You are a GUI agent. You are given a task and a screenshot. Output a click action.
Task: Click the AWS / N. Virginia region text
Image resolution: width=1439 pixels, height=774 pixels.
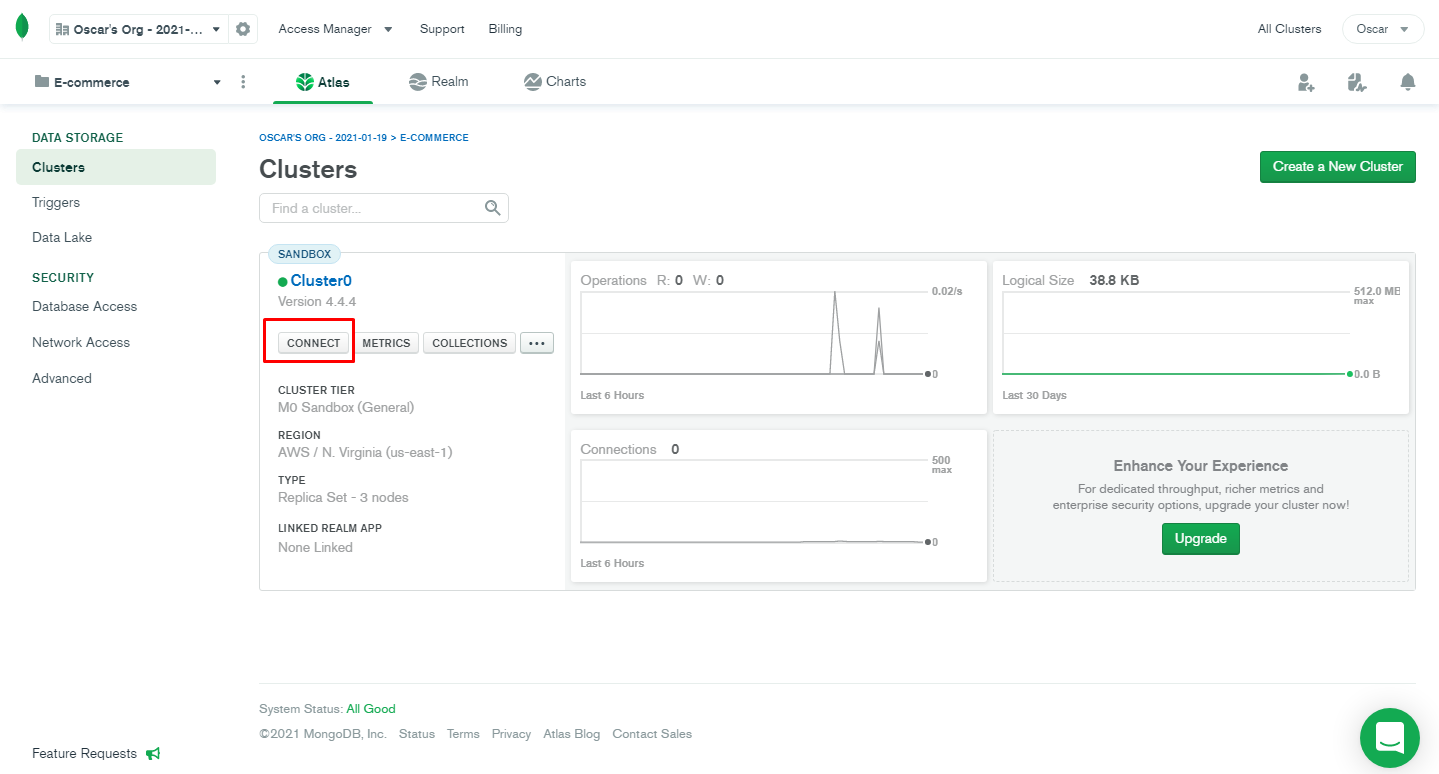365,452
